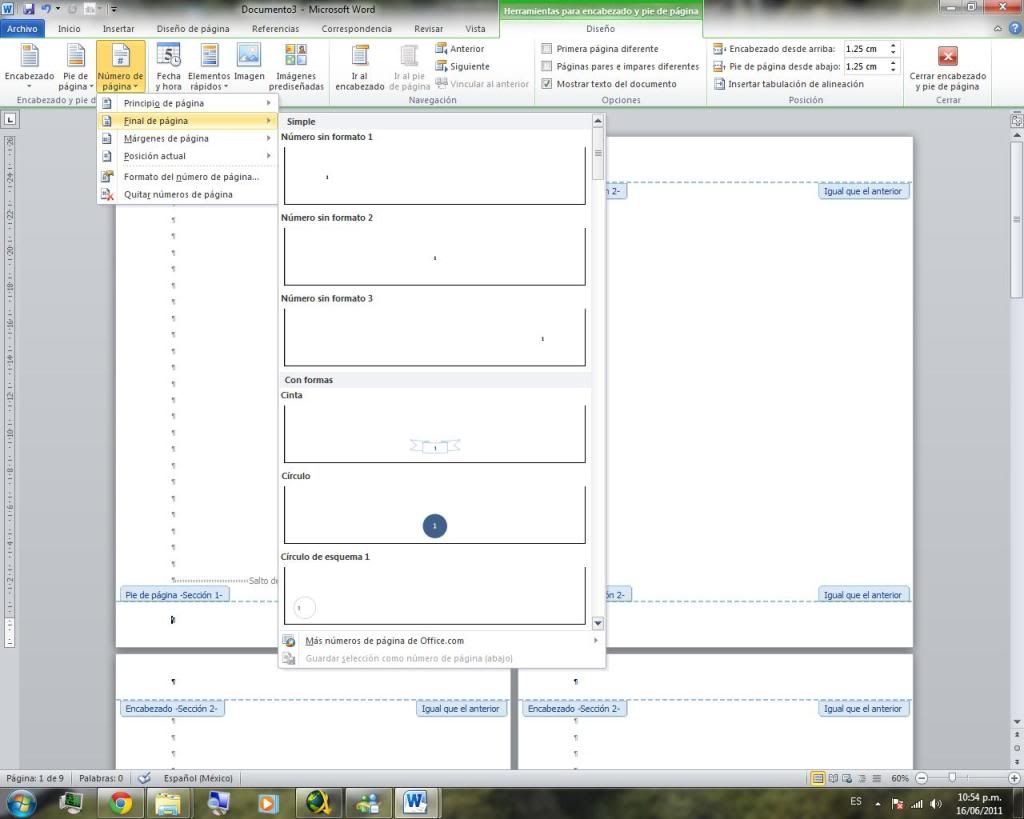Viewport: 1024px width, 819px height.
Task: Click Word icon in taskbar
Action: [x=415, y=802]
